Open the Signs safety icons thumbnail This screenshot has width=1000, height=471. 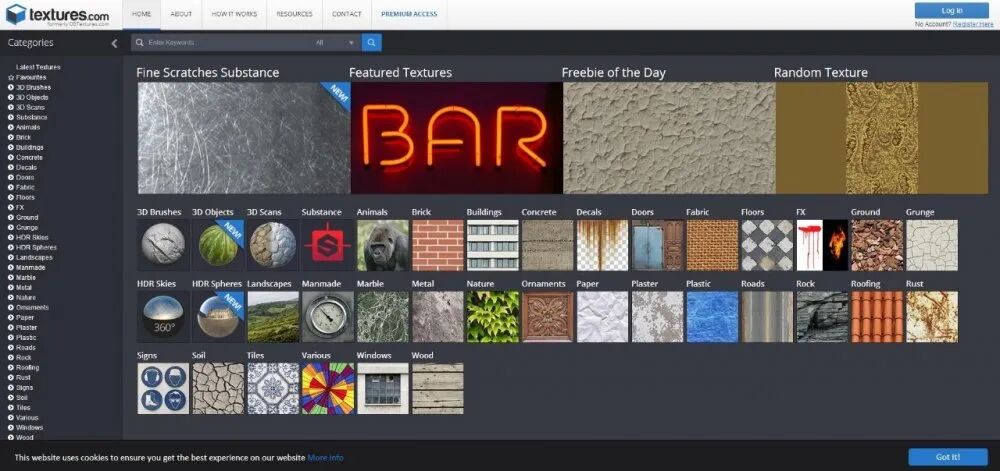(x=163, y=389)
